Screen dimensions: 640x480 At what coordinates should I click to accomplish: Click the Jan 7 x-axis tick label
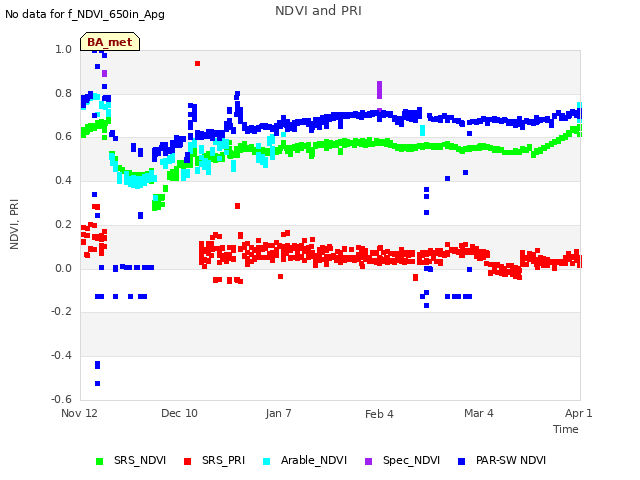pyautogui.click(x=278, y=413)
